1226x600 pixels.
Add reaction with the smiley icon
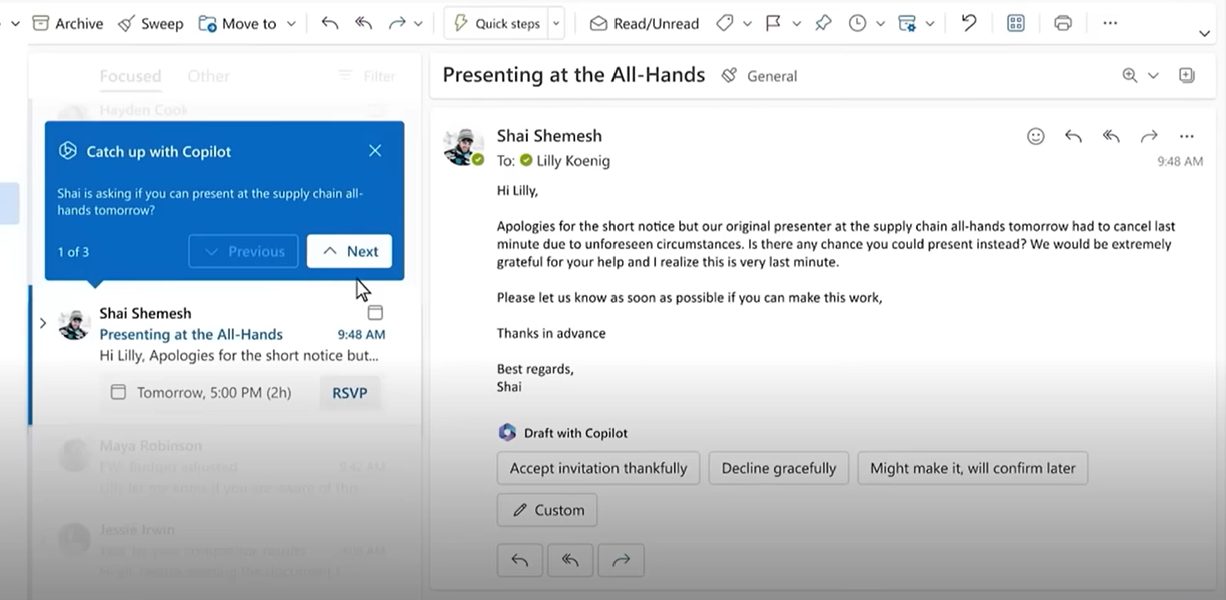1036,136
